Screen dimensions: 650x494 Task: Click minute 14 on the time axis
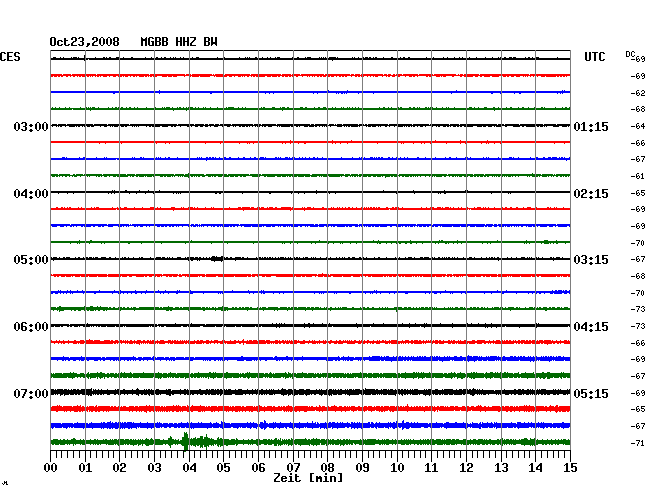(536, 468)
